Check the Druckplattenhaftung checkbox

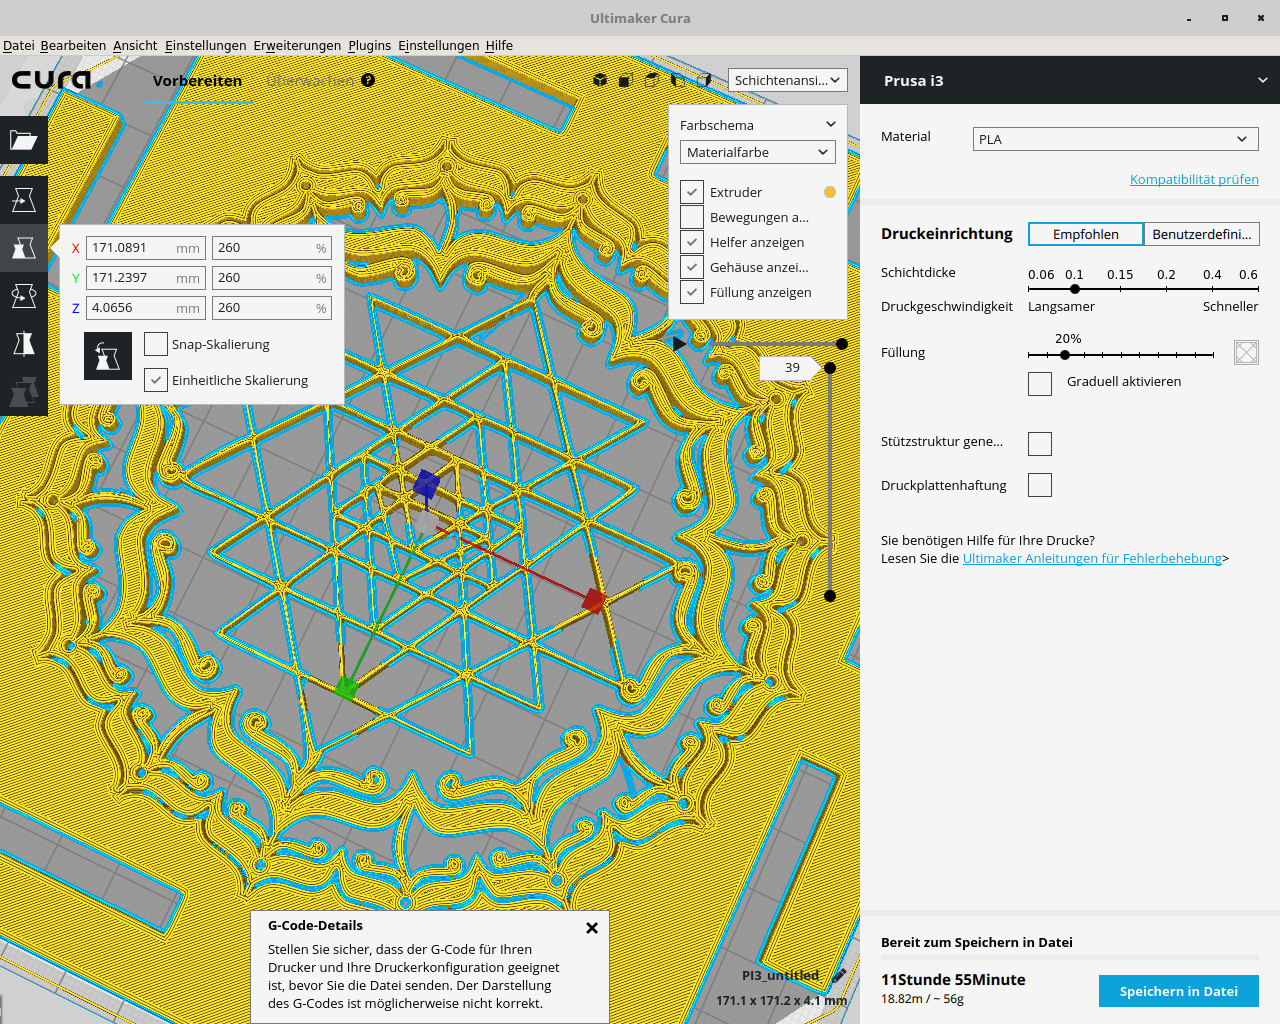(1040, 485)
